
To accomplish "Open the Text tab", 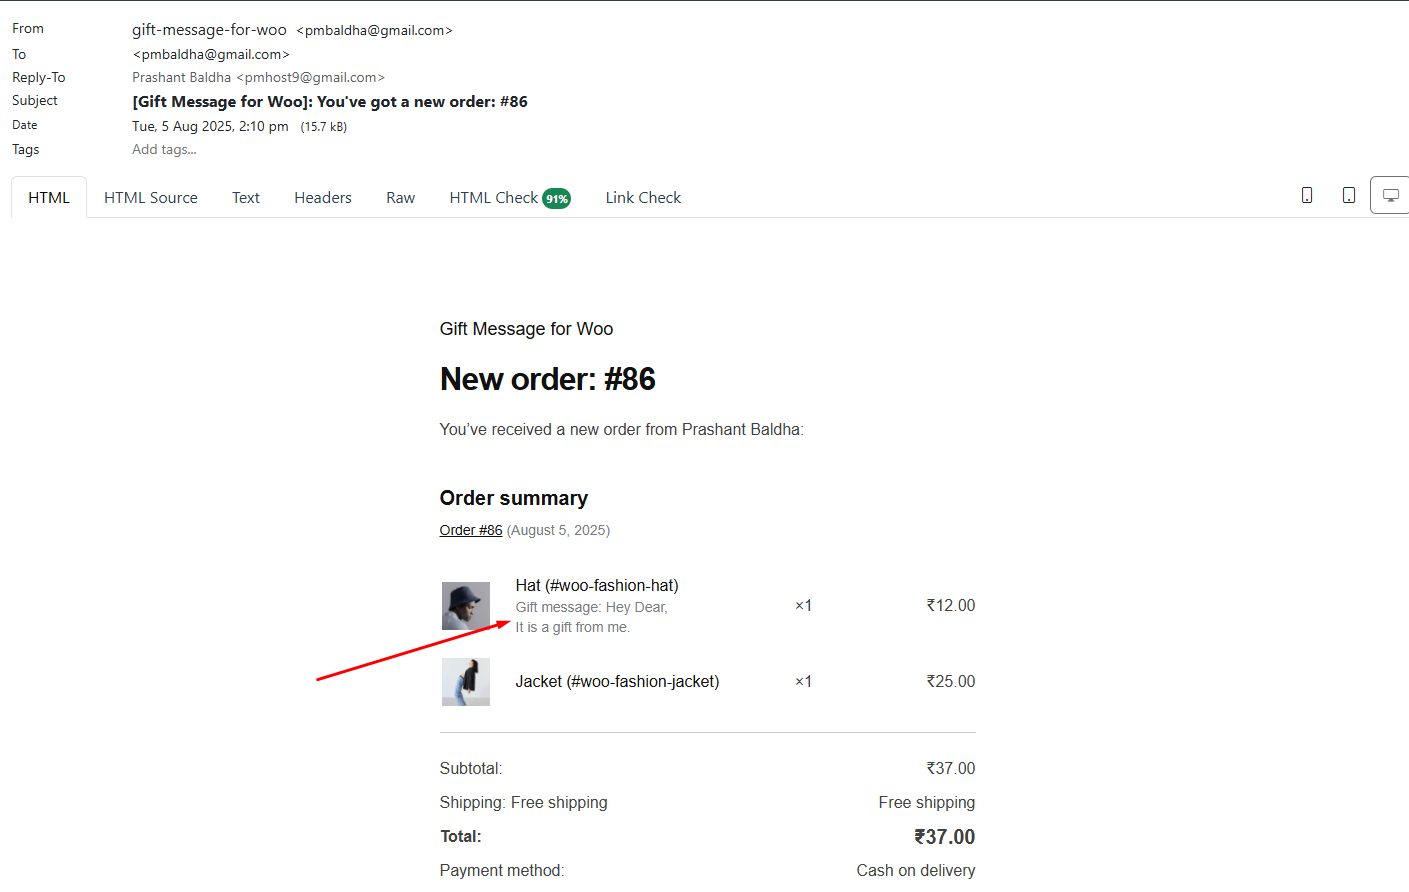I will [x=246, y=198].
